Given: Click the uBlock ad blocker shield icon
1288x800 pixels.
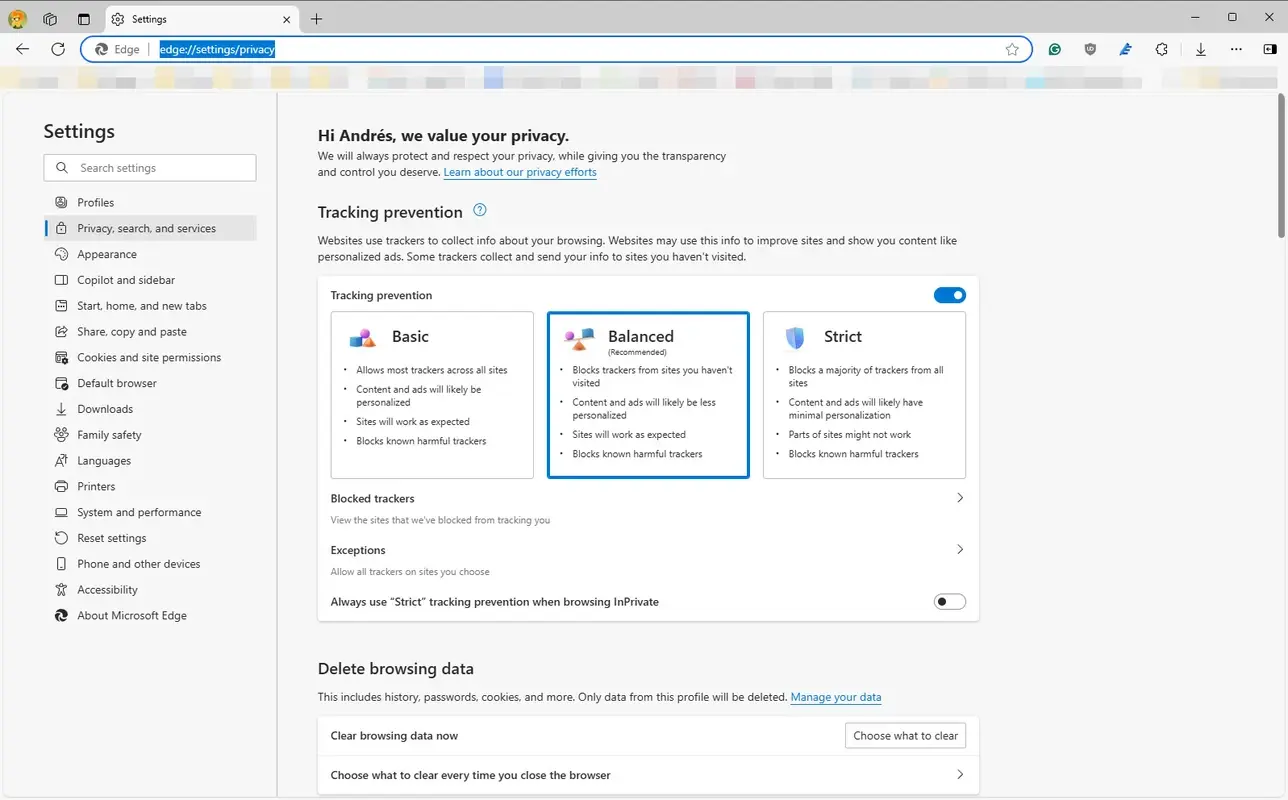Looking at the screenshot, I should coord(1090,48).
